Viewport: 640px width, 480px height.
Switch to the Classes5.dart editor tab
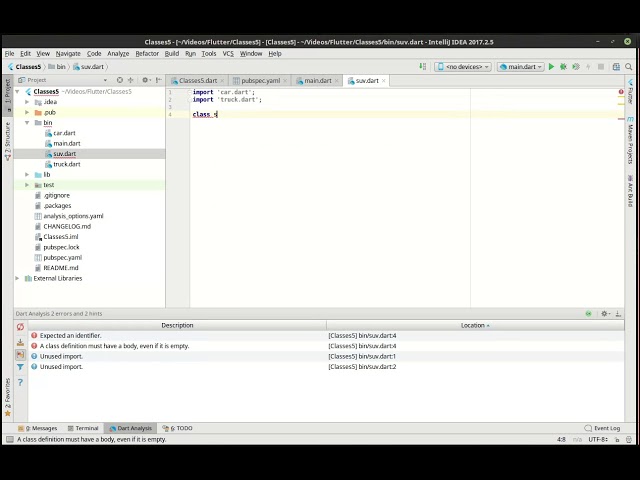click(x=198, y=81)
